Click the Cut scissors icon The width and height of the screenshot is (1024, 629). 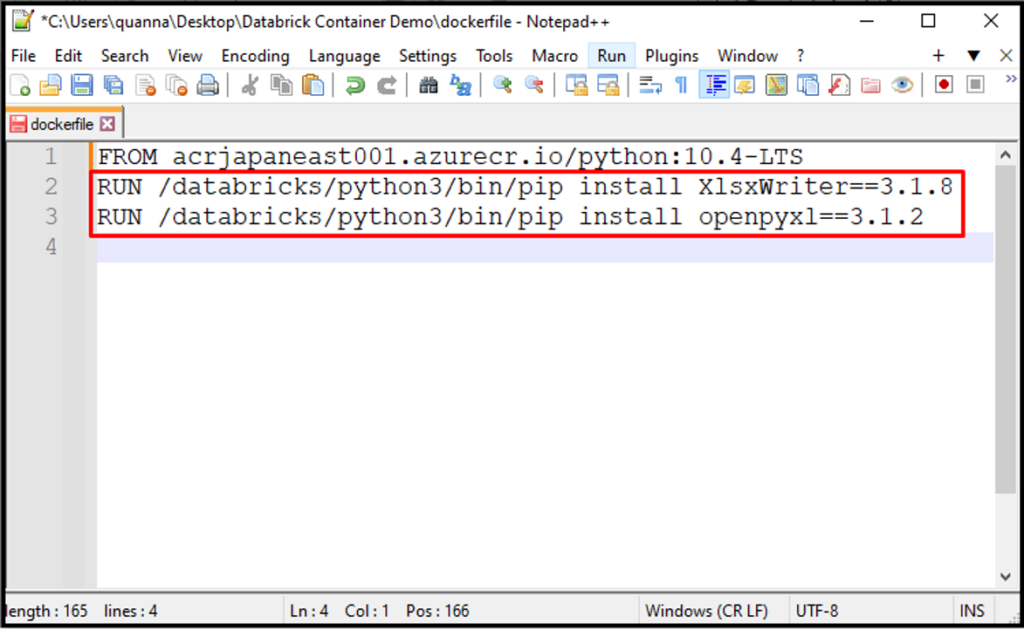(x=250, y=86)
